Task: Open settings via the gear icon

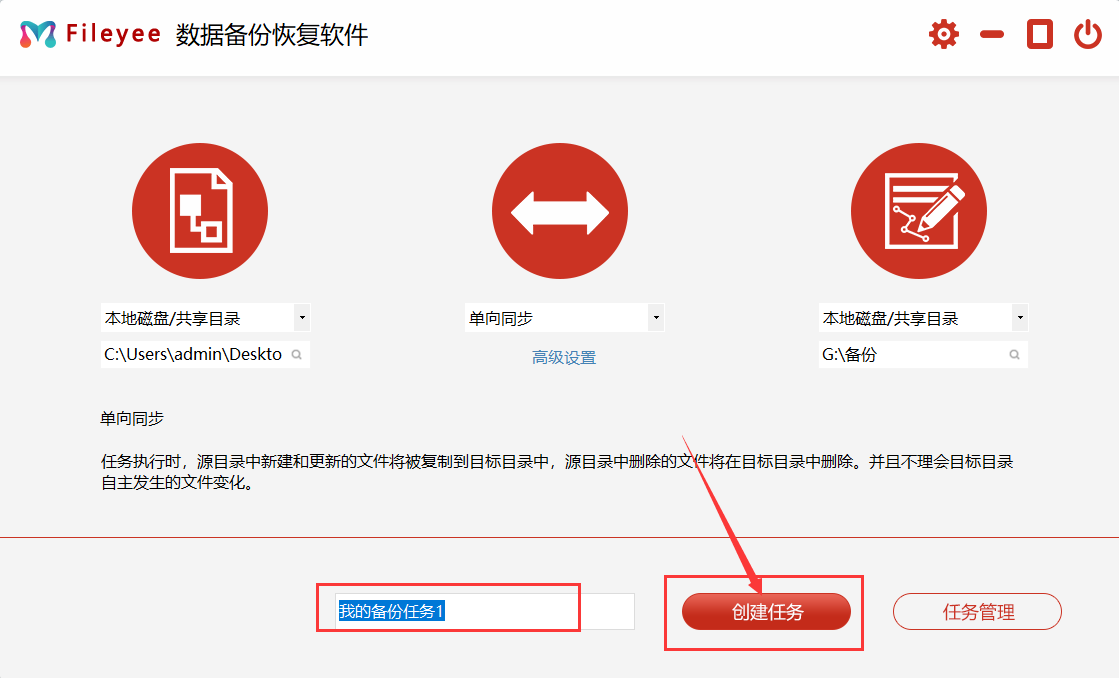Action: [943, 35]
